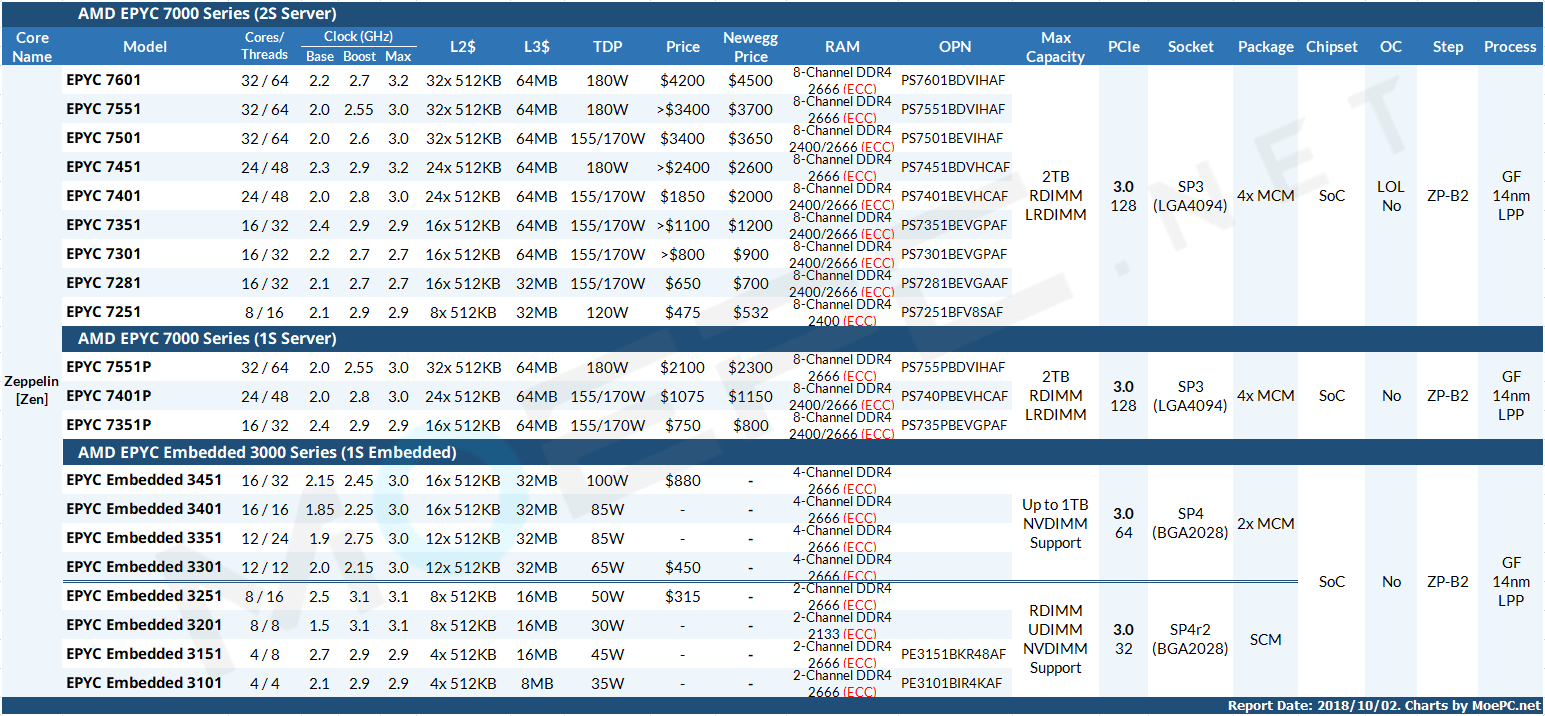Image resolution: width=1545 pixels, height=716 pixels.
Task: Click the Zeppelin [Zen] core name cell
Action: pos(32,390)
